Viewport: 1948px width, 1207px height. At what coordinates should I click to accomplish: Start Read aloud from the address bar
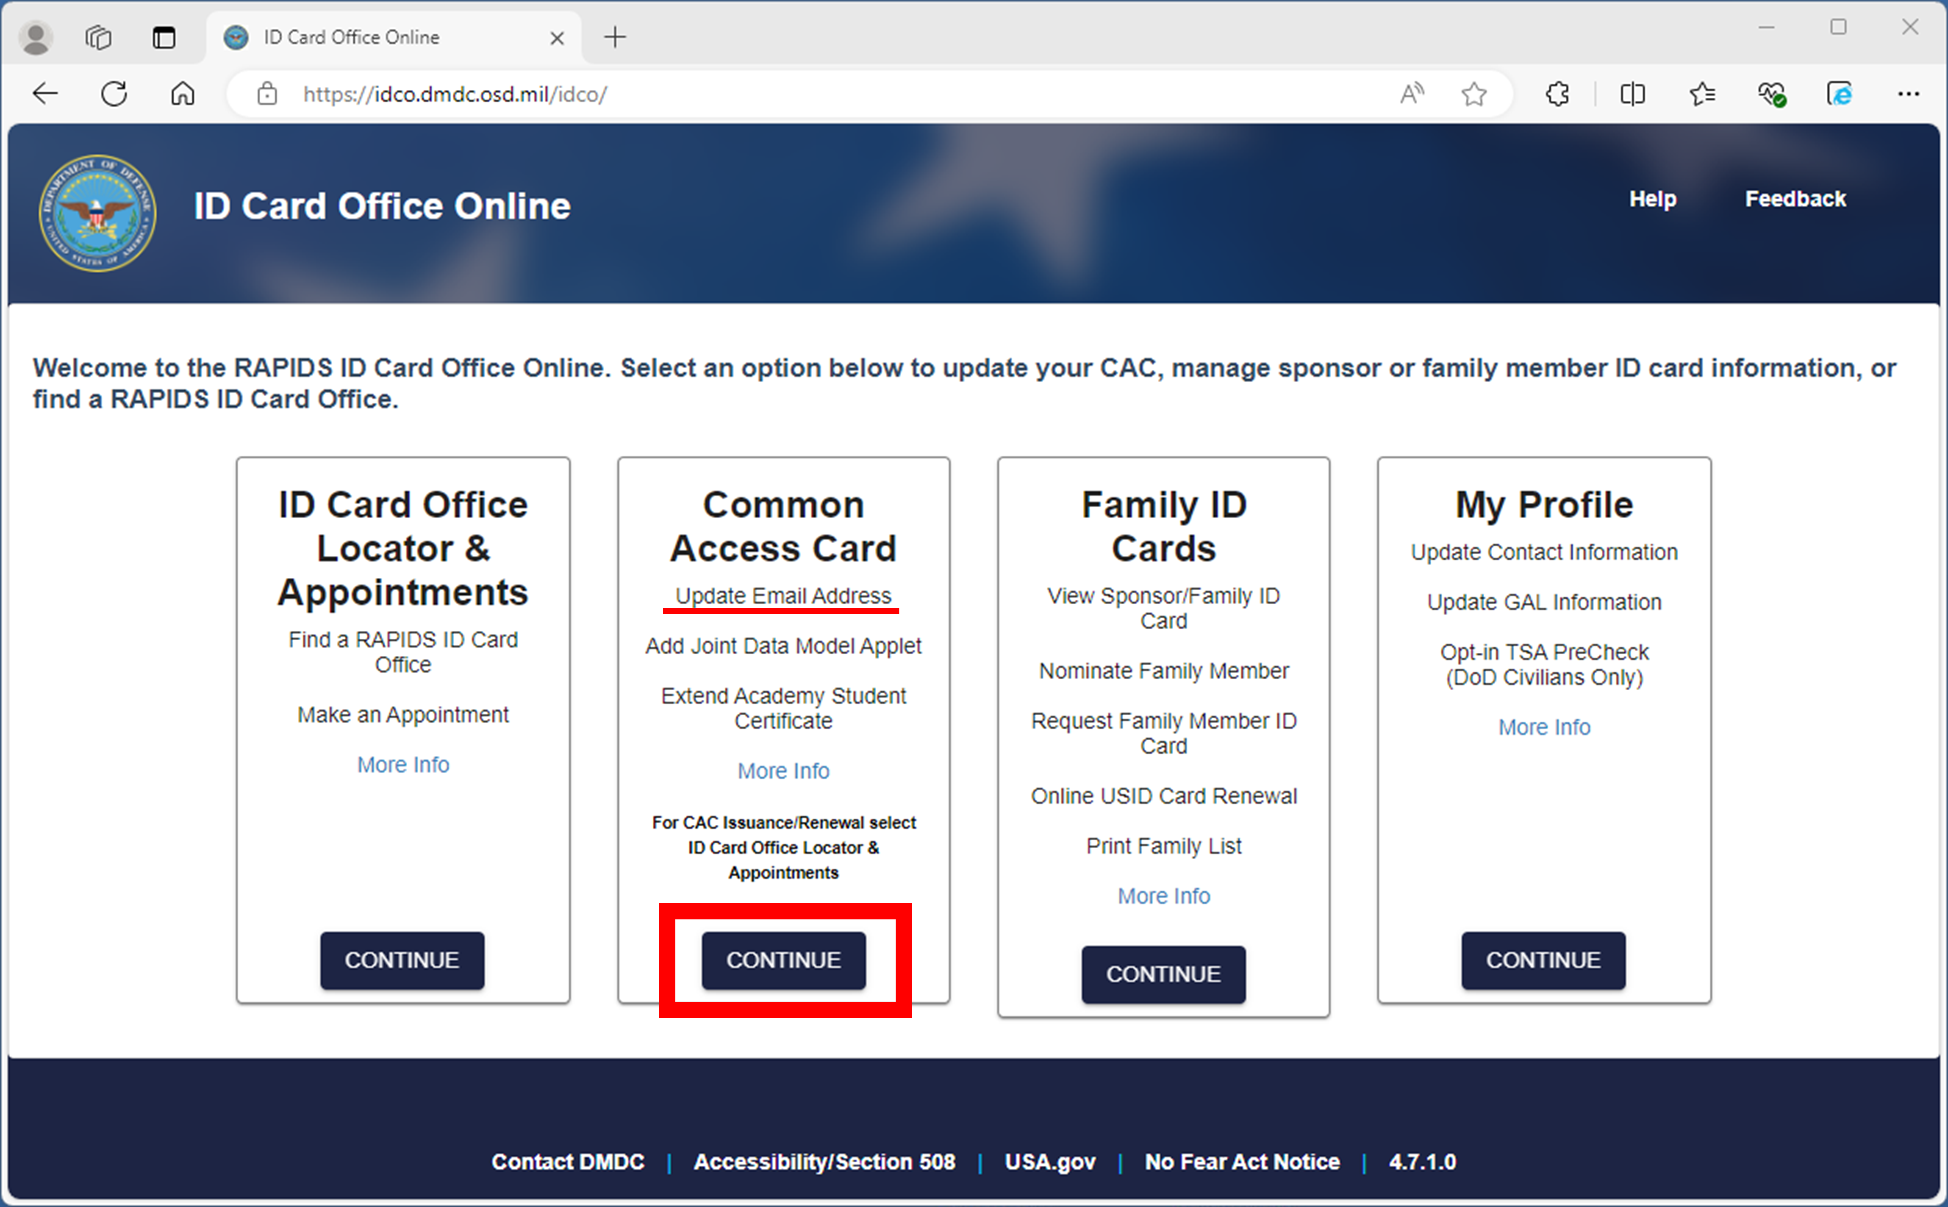point(1411,93)
